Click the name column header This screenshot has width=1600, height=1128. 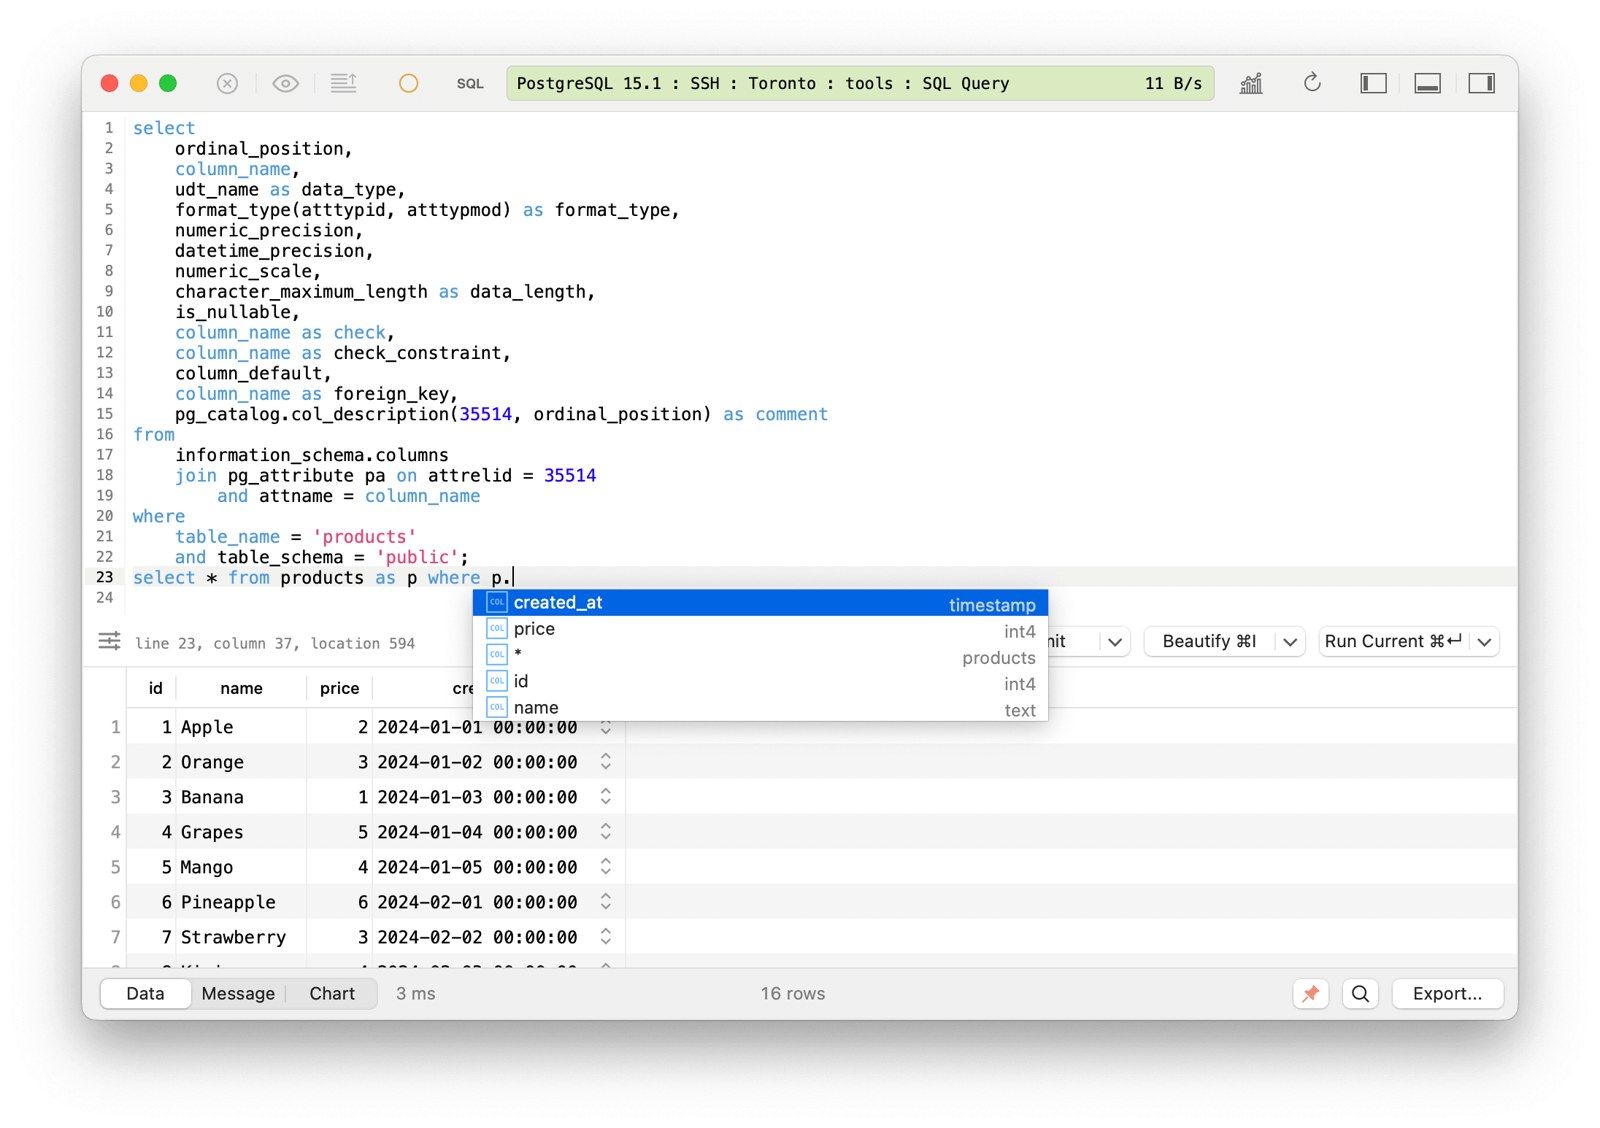[x=241, y=688]
